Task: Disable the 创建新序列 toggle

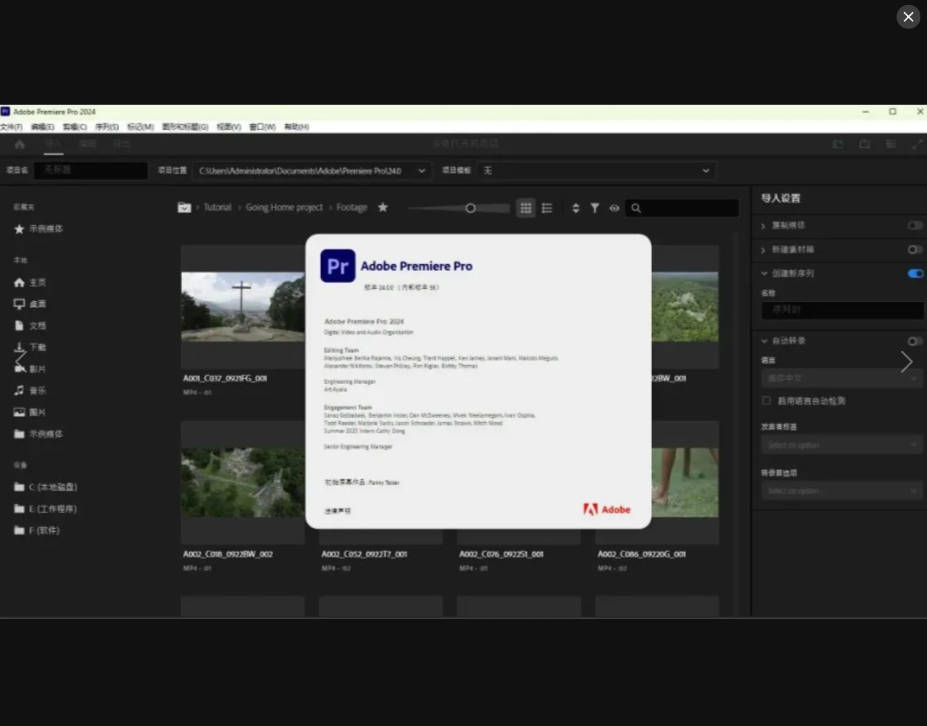Action: (x=915, y=273)
